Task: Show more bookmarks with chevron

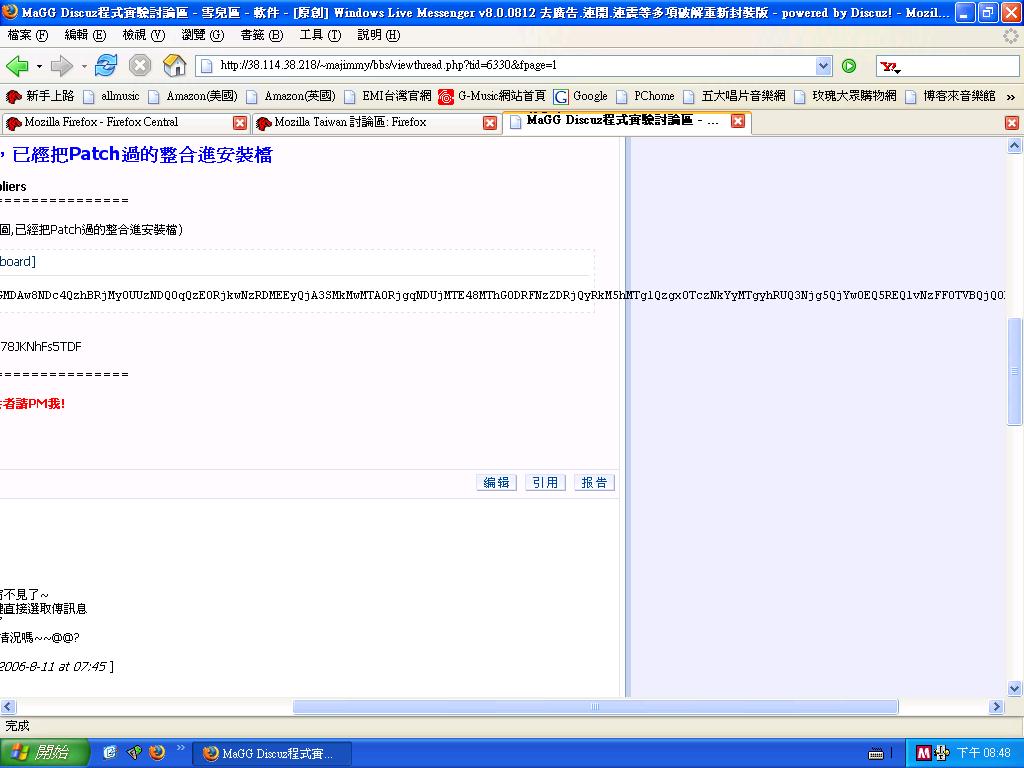Action: [x=1010, y=97]
